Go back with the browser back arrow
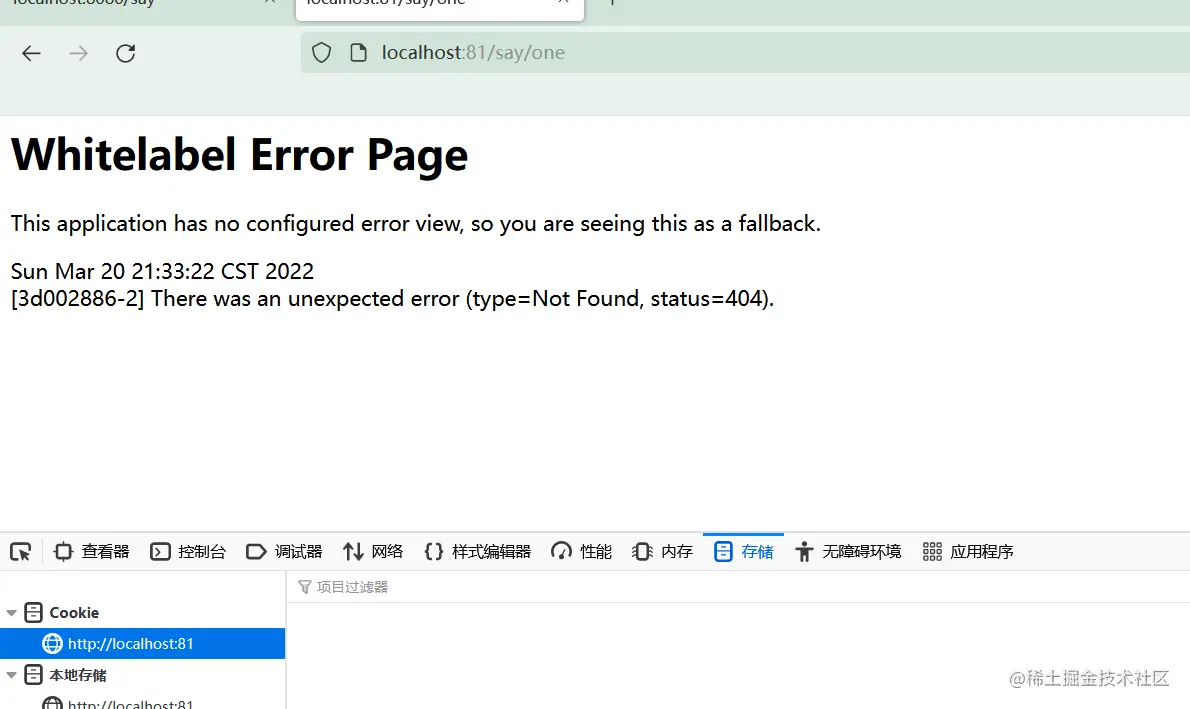This screenshot has height=709, width=1190. (31, 53)
